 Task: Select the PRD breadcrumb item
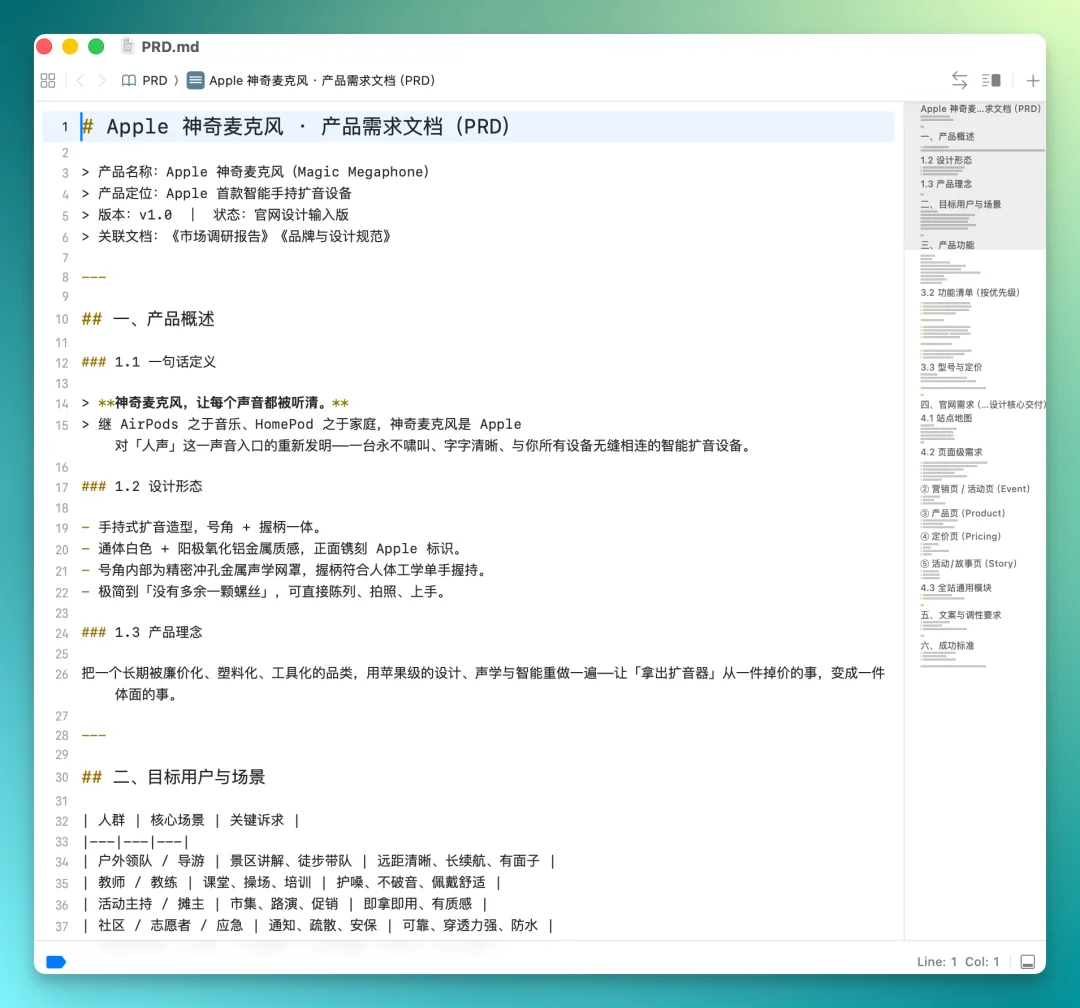click(x=155, y=81)
